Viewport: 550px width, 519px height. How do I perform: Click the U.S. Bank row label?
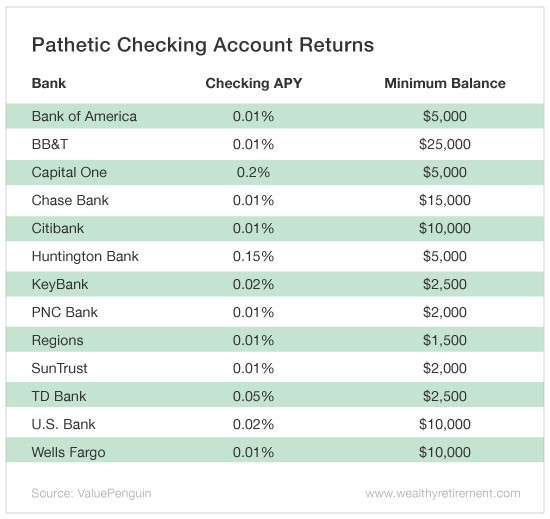point(63,424)
